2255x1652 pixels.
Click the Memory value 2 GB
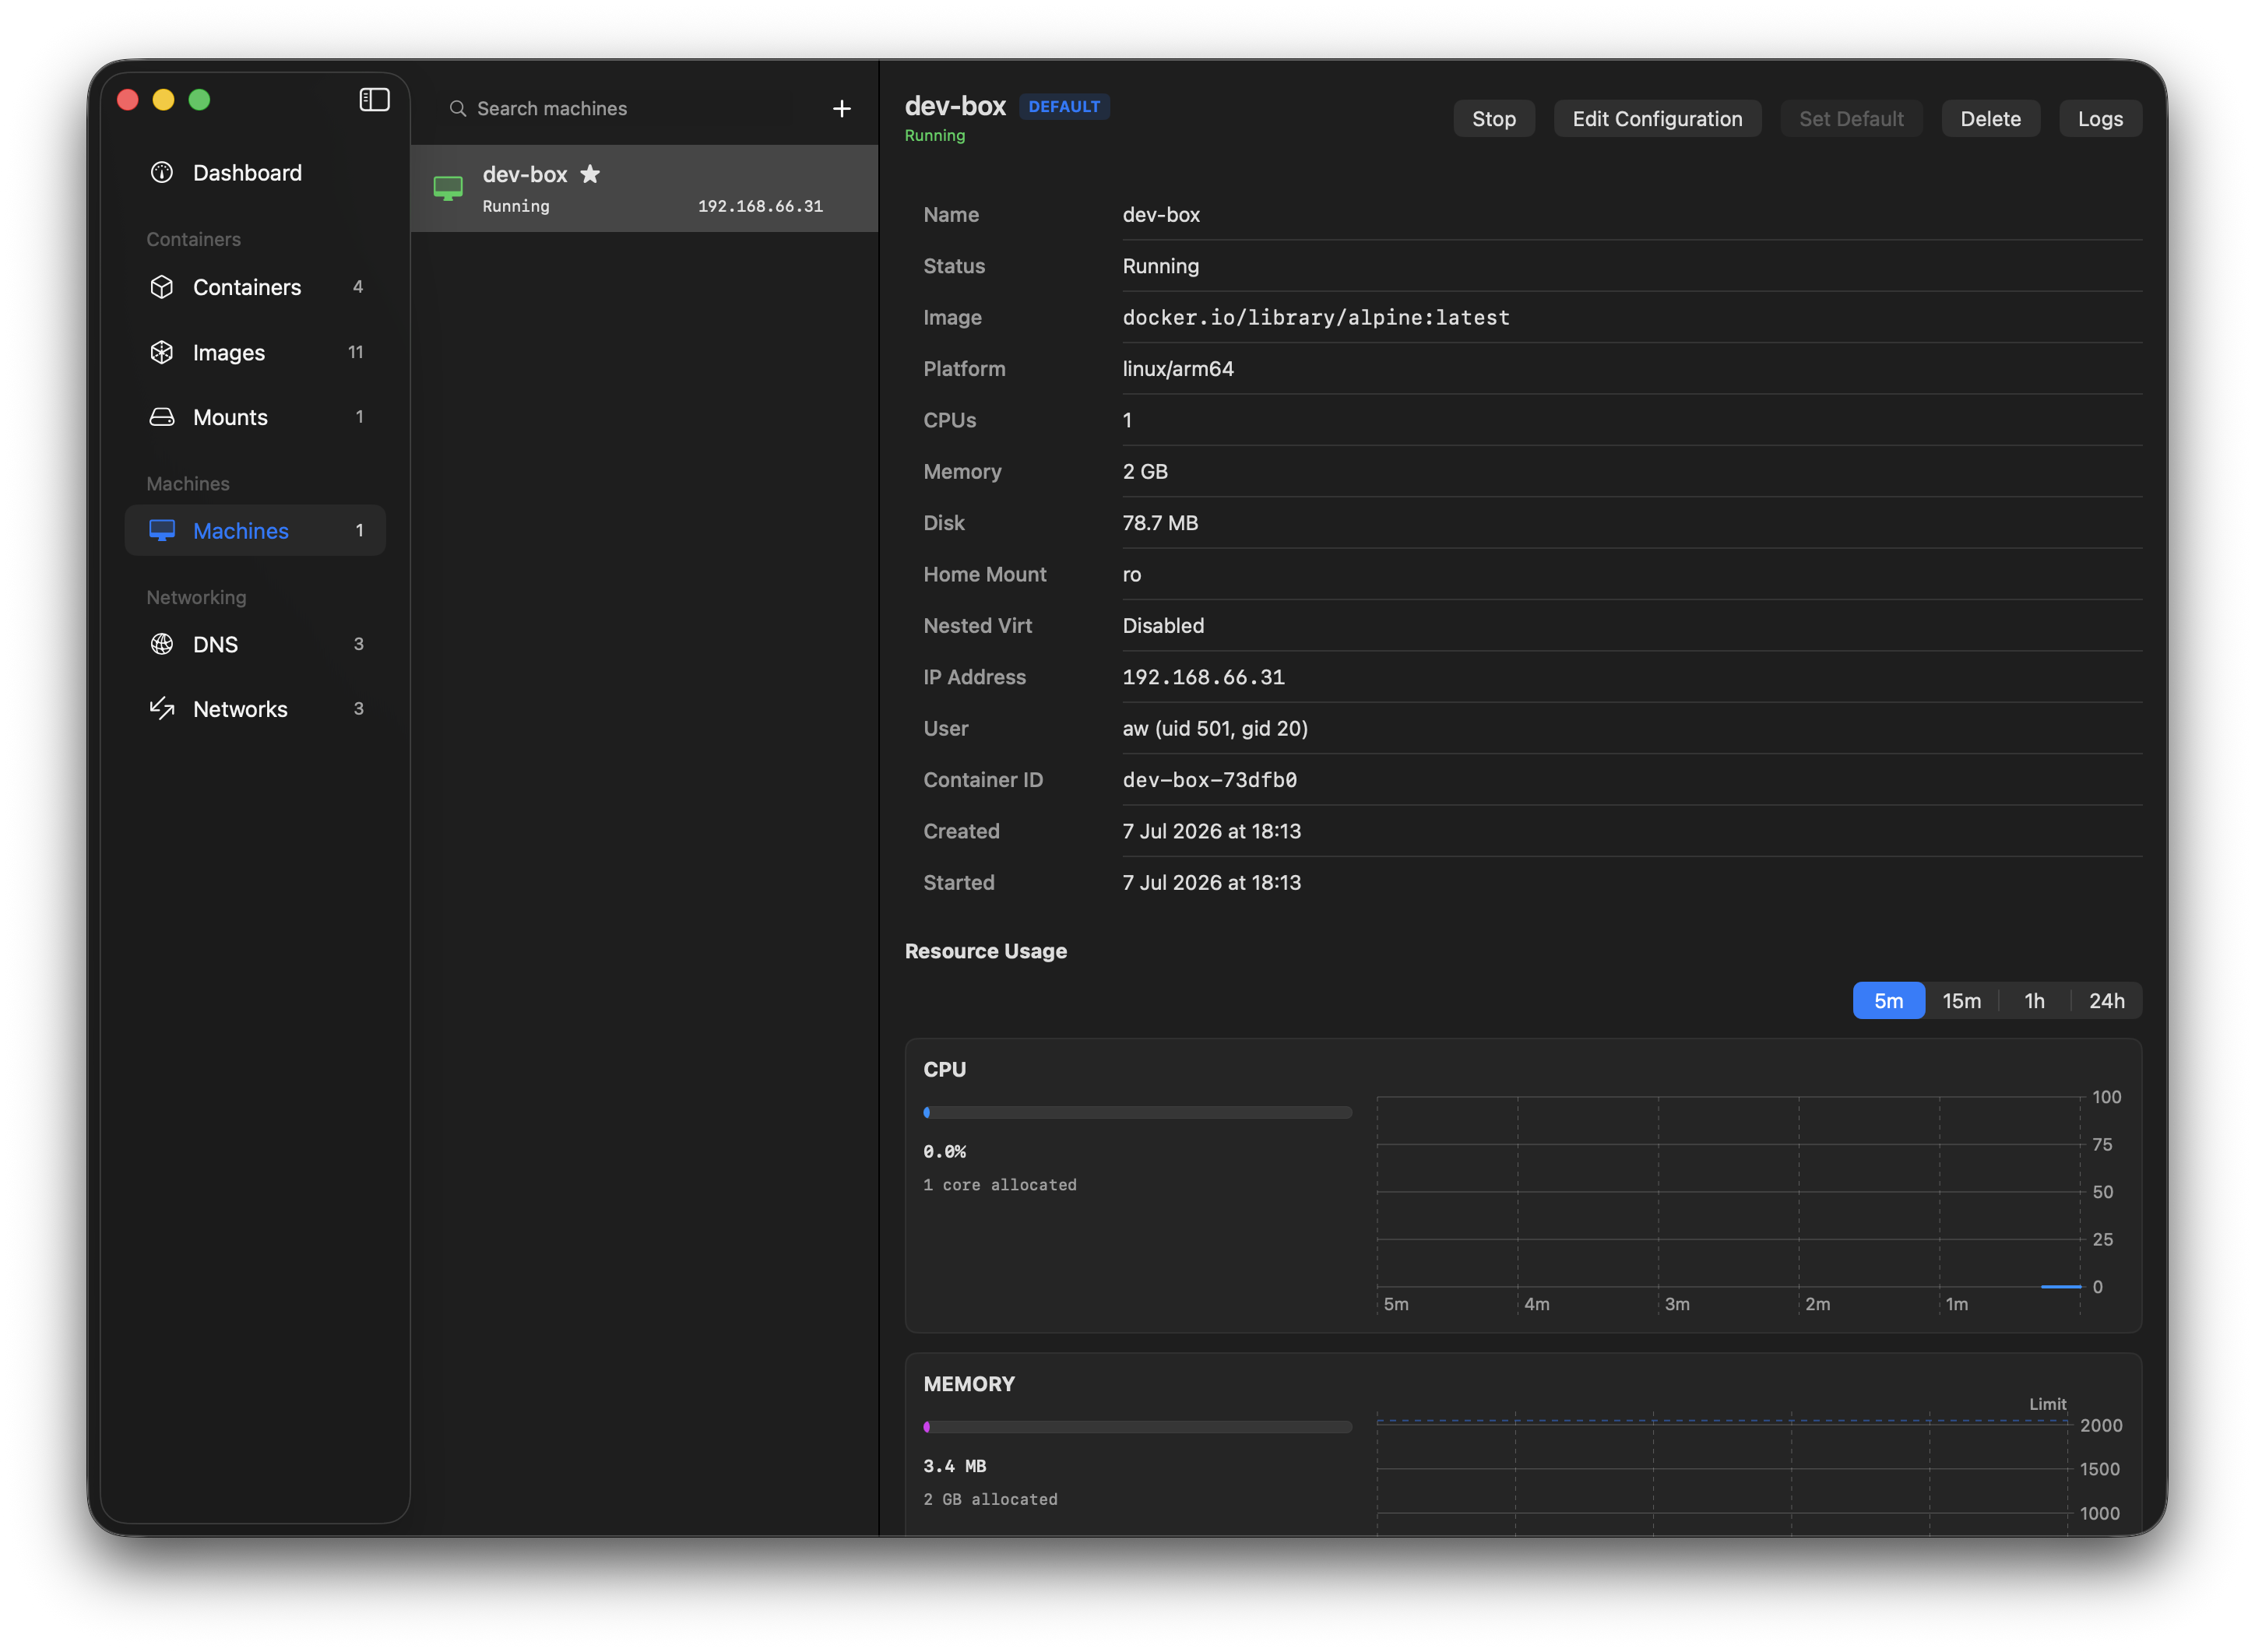(x=1145, y=472)
